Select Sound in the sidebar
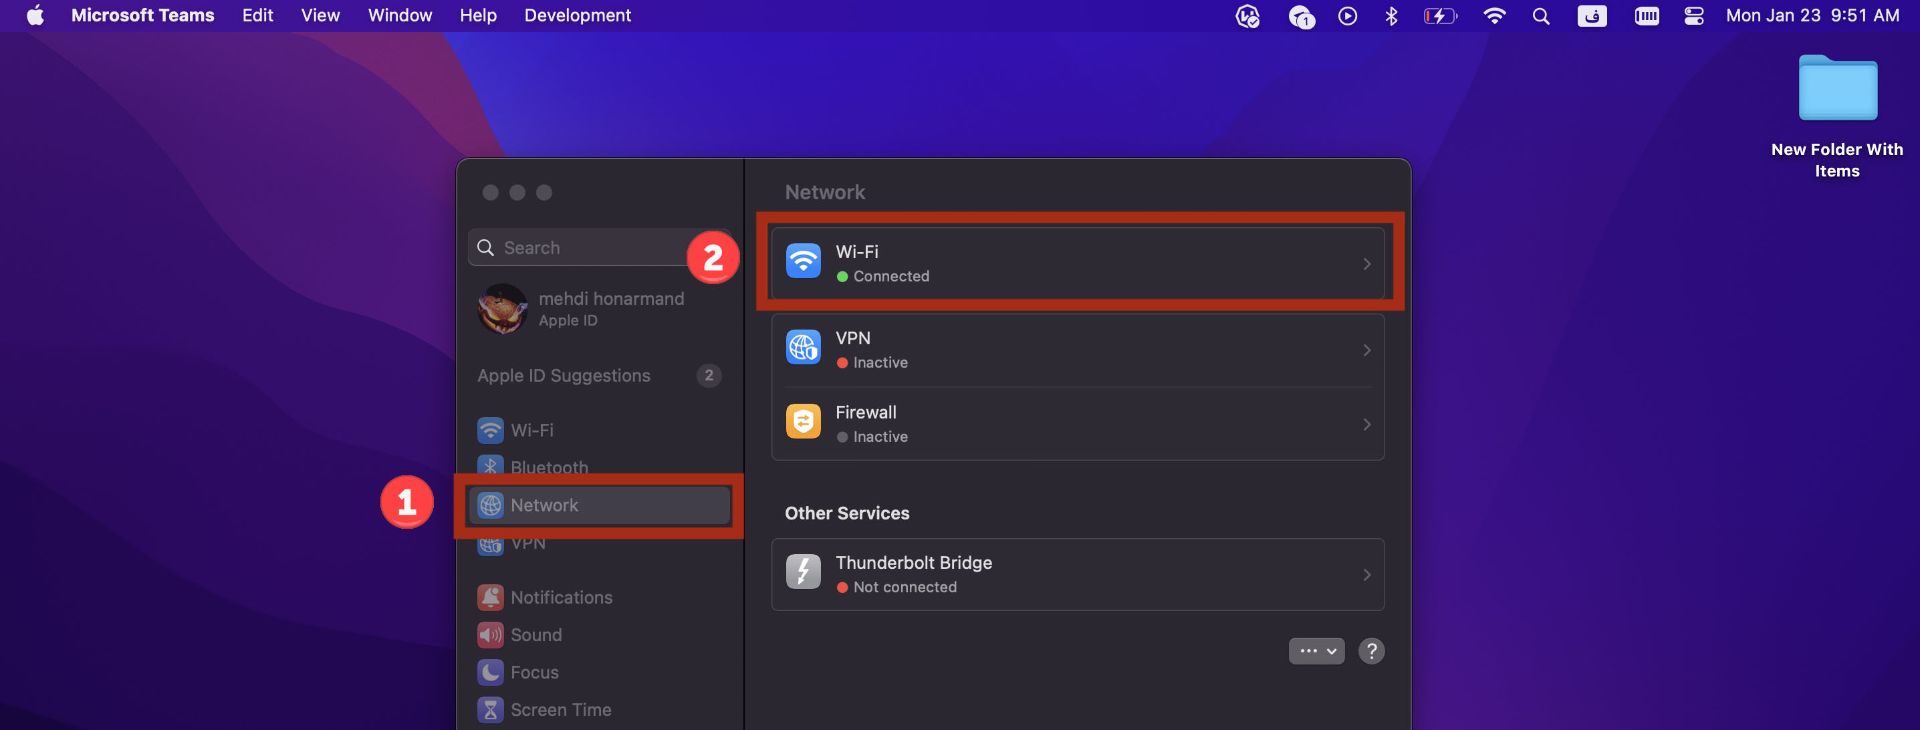Image resolution: width=1920 pixels, height=730 pixels. point(600,635)
